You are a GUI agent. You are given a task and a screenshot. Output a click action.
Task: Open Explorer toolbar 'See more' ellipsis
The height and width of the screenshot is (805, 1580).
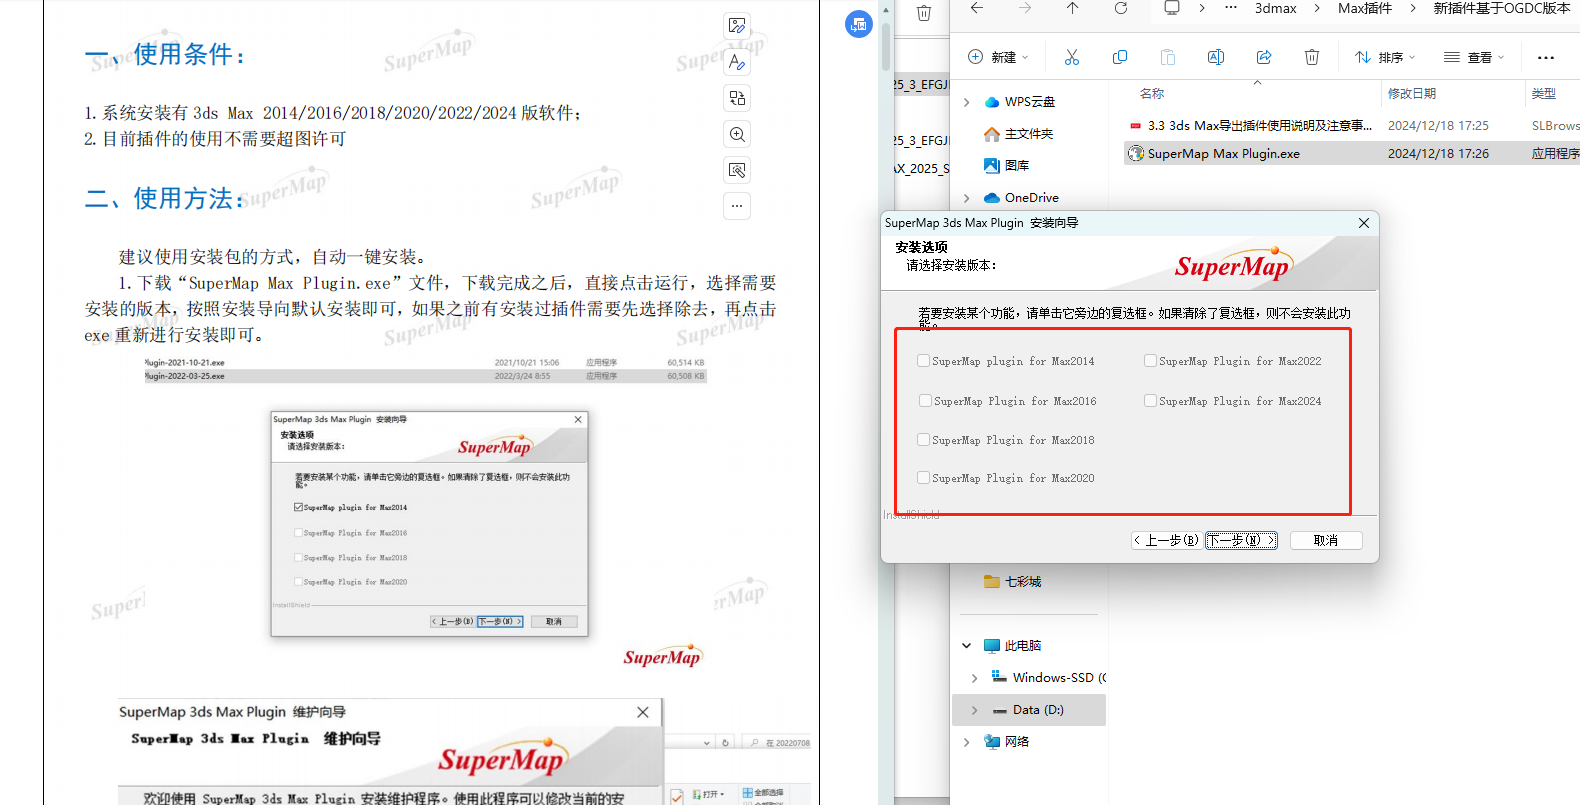pyautogui.click(x=1546, y=57)
